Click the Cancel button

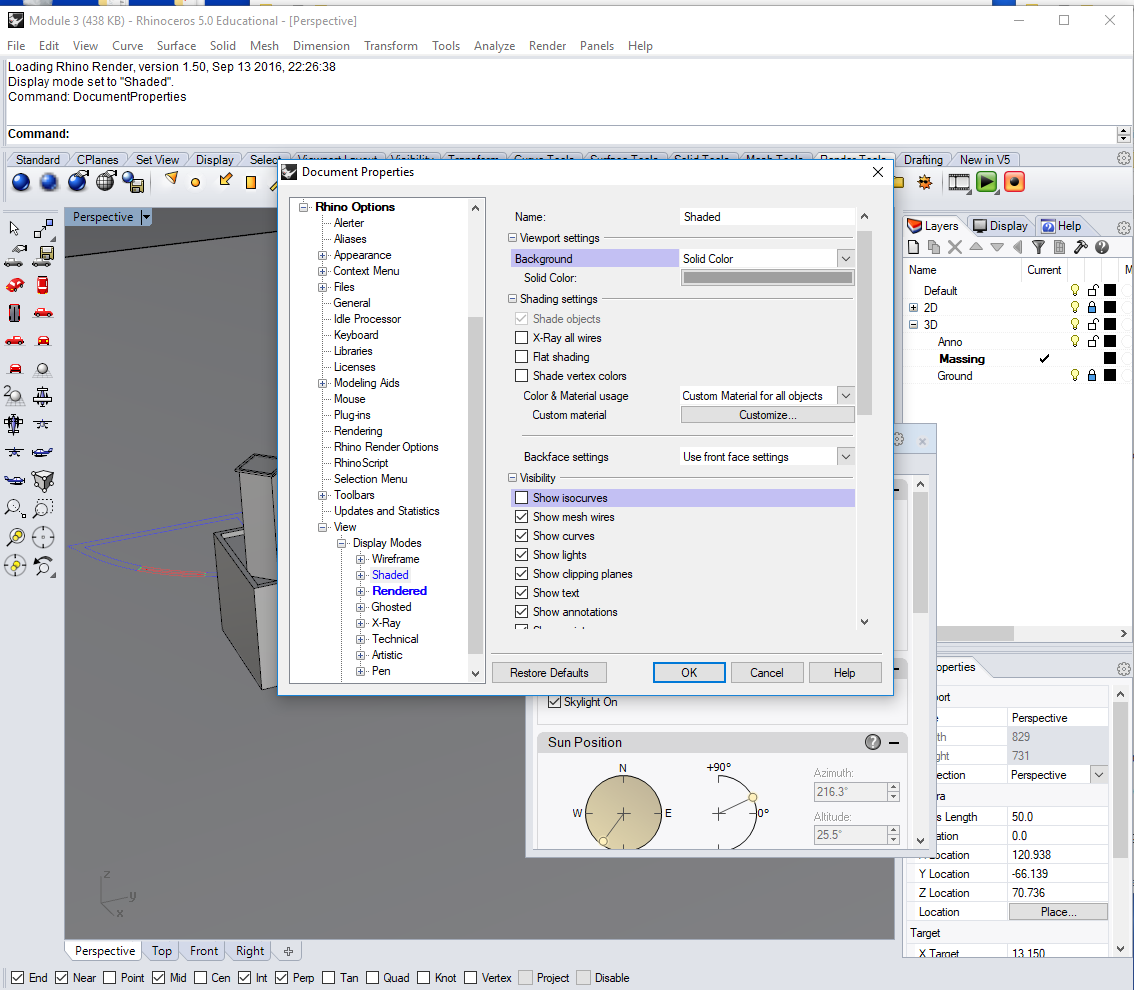click(x=767, y=673)
